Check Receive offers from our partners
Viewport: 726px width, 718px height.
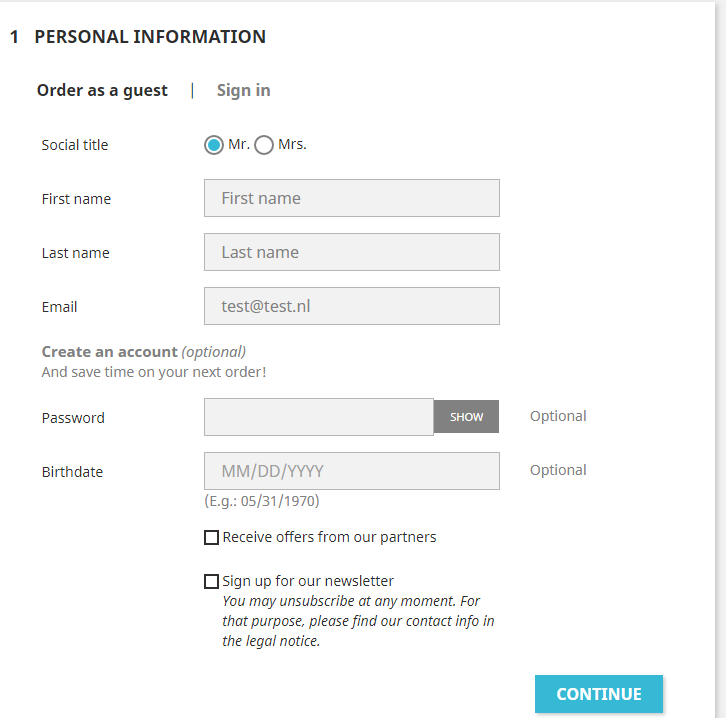211,538
